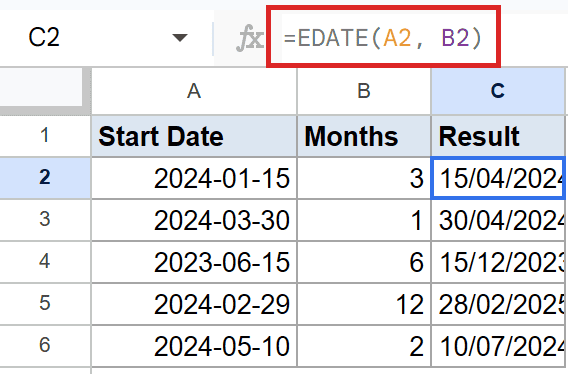Click the Months header cell
Image resolution: width=568 pixels, height=374 pixels.
pos(364,136)
